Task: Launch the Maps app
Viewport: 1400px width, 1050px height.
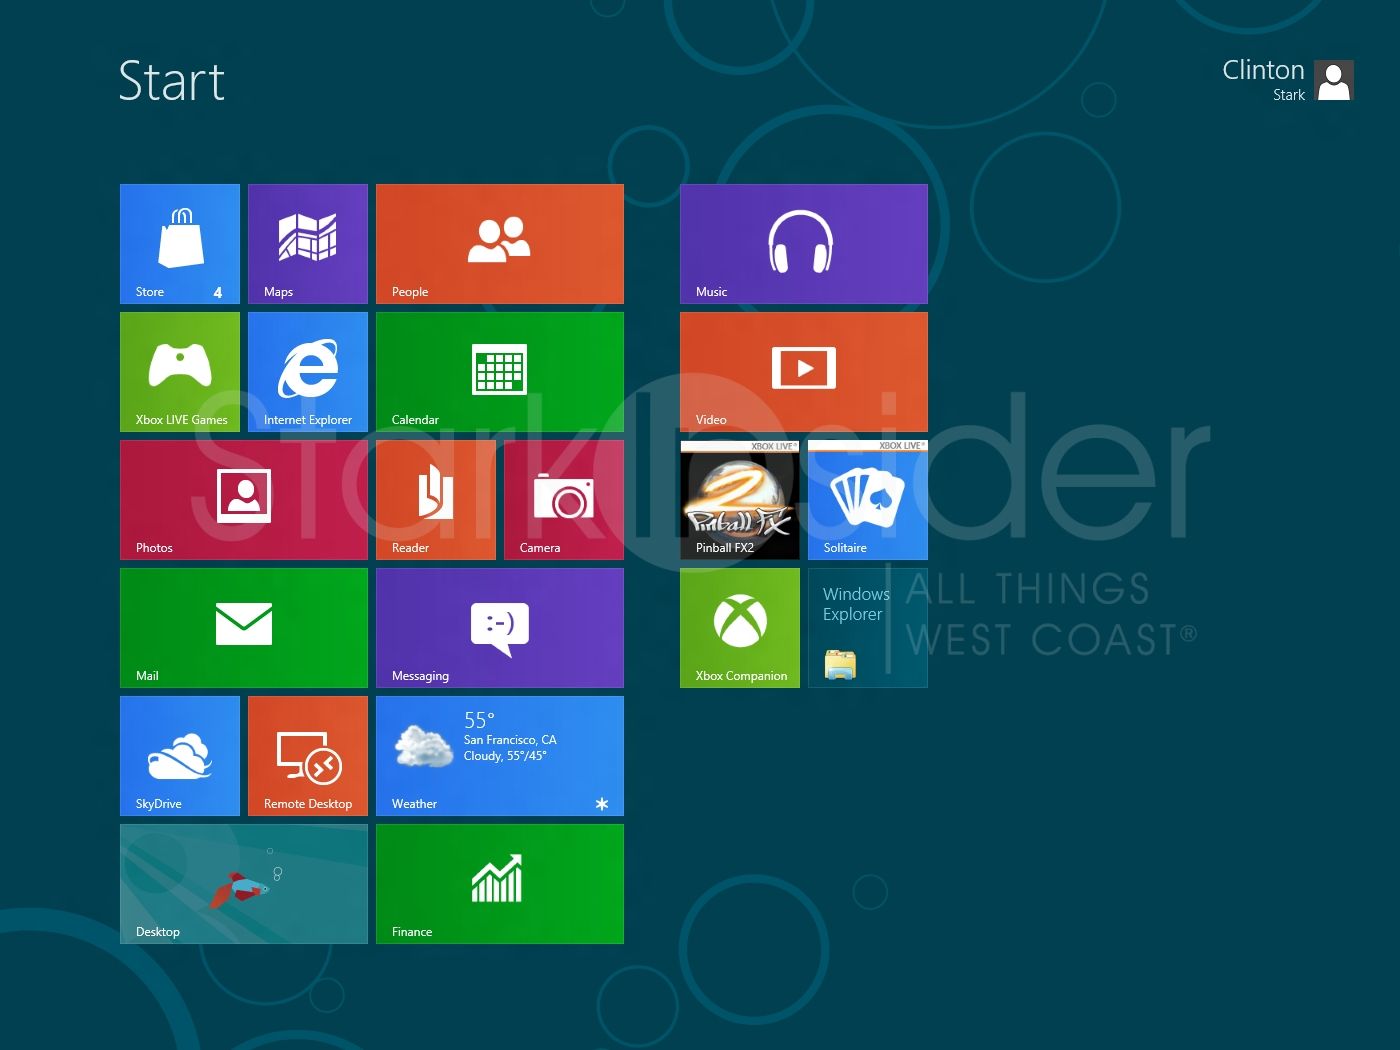Action: coord(307,243)
